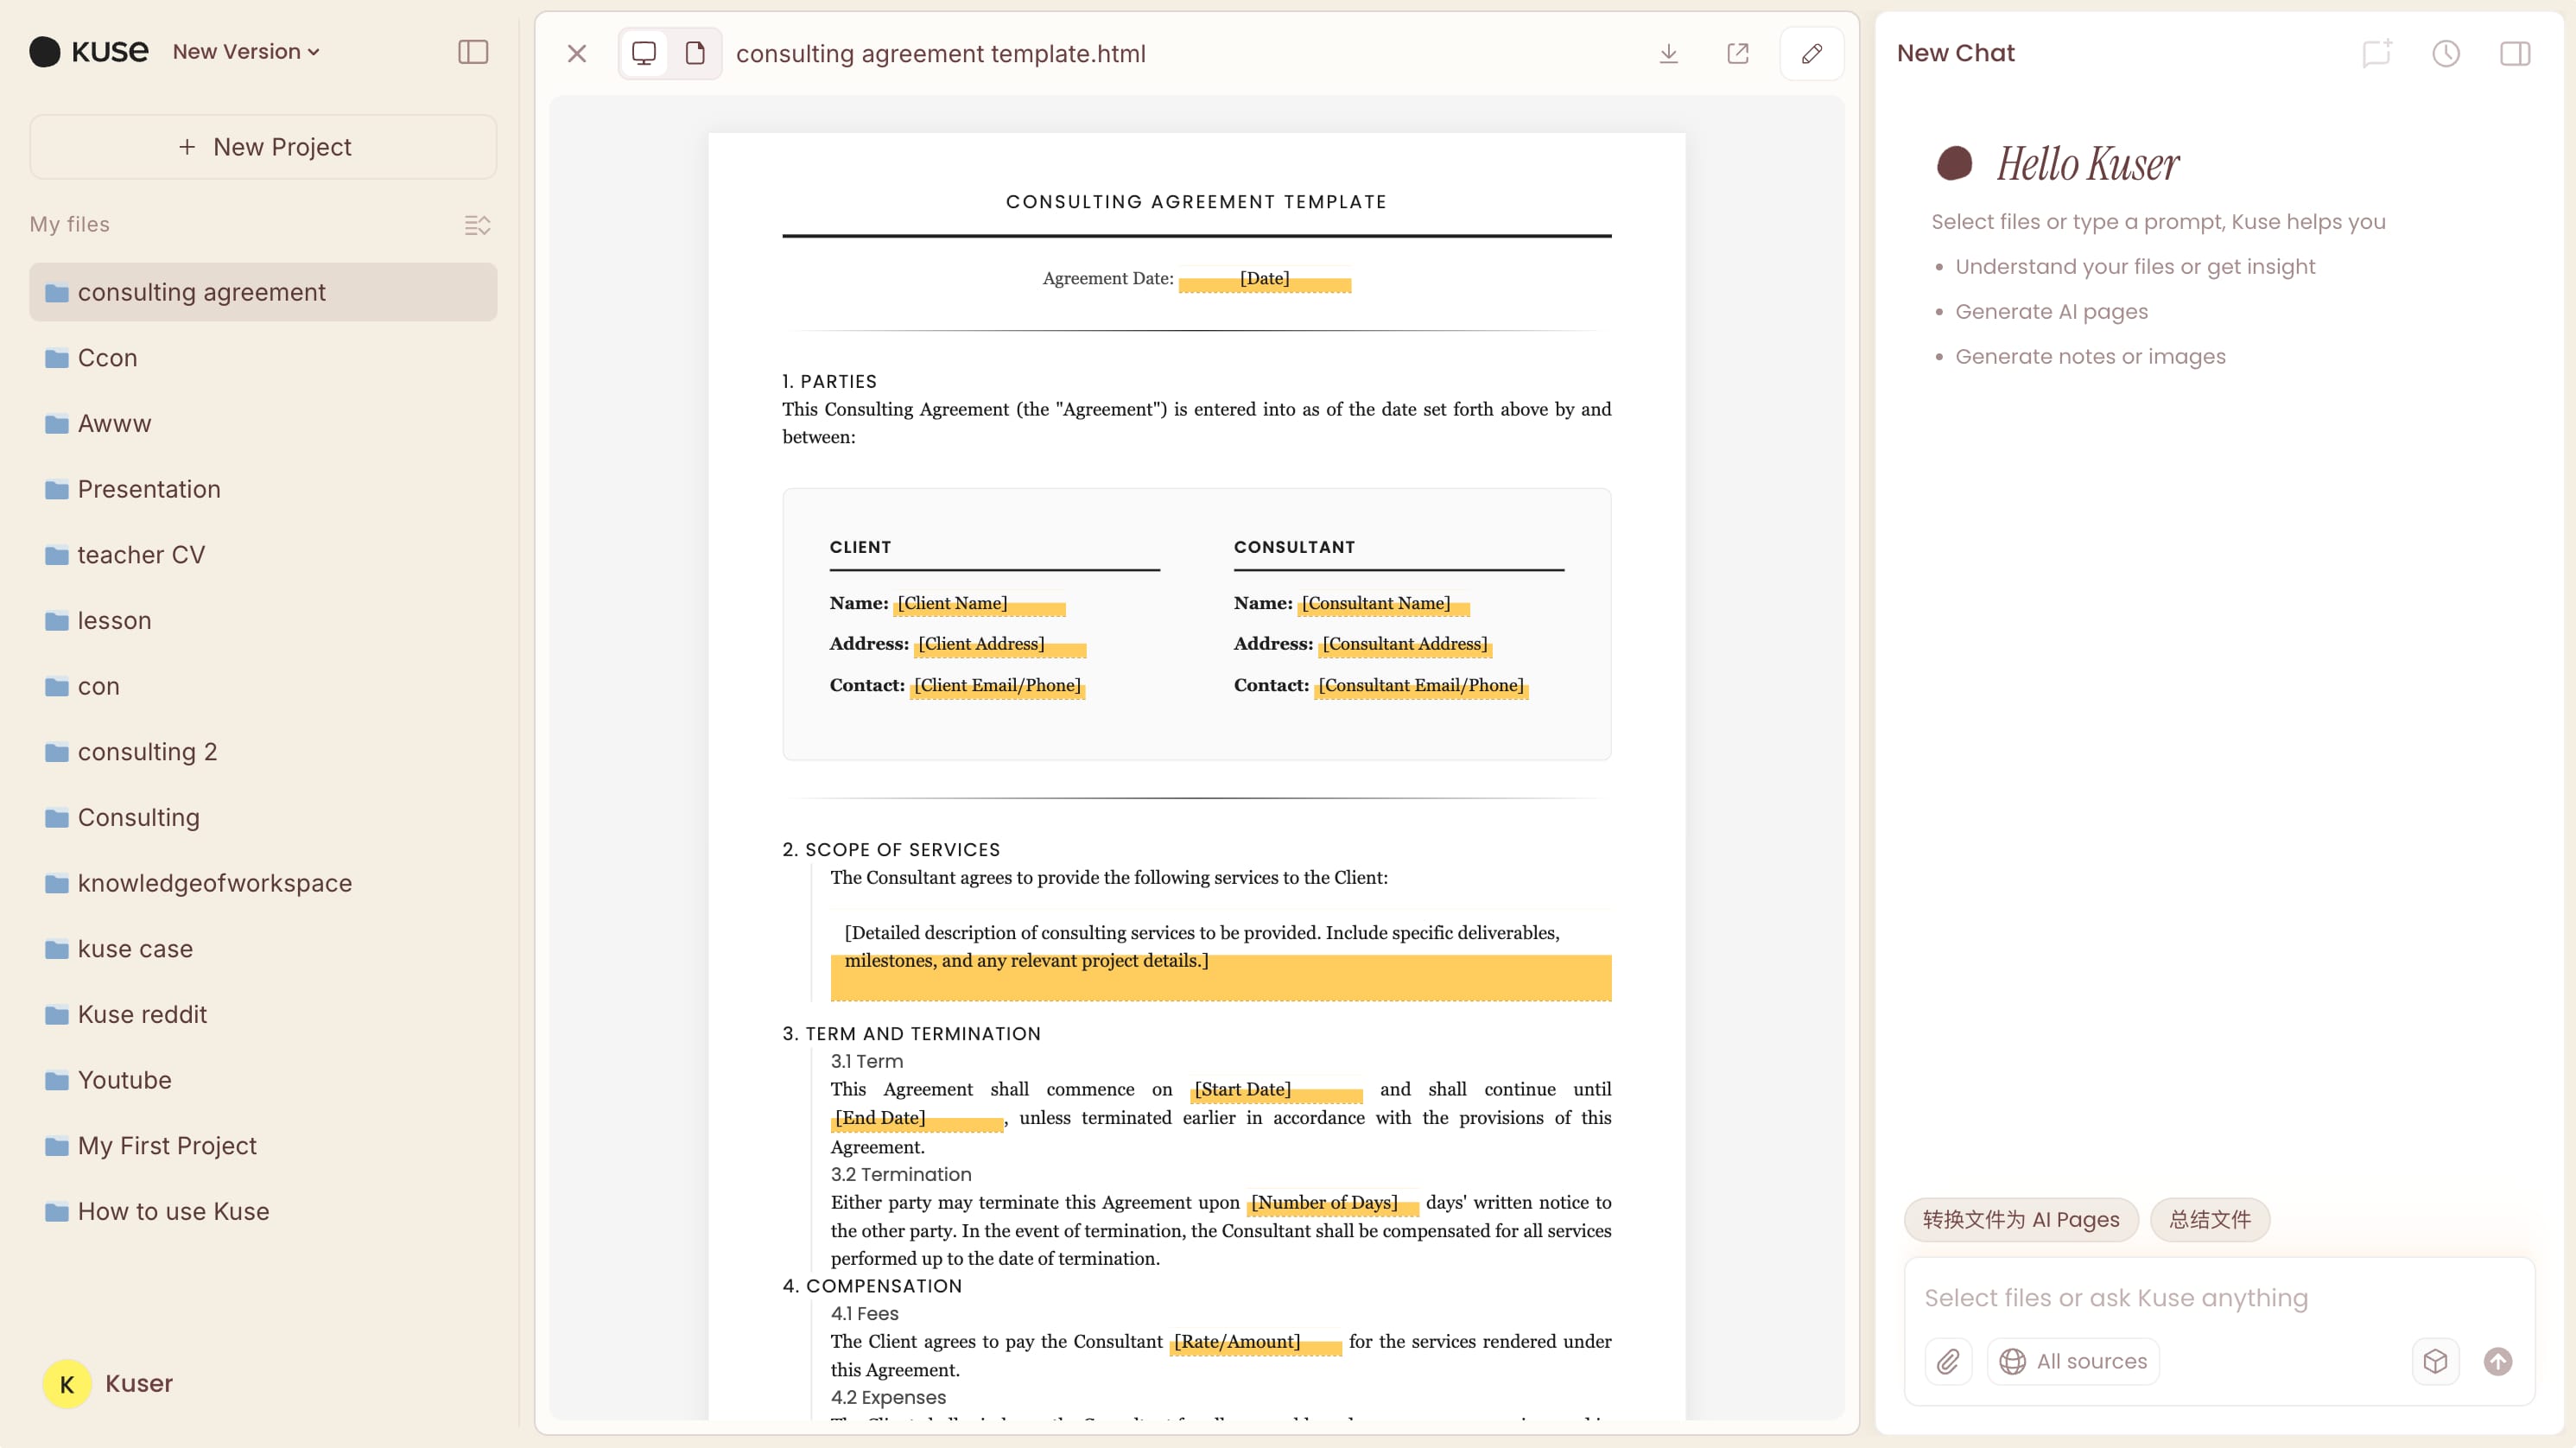The image size is (2576, 1448).
Task: Click the [Rate/Amount] placeholder
Action: [1256, 1343]
